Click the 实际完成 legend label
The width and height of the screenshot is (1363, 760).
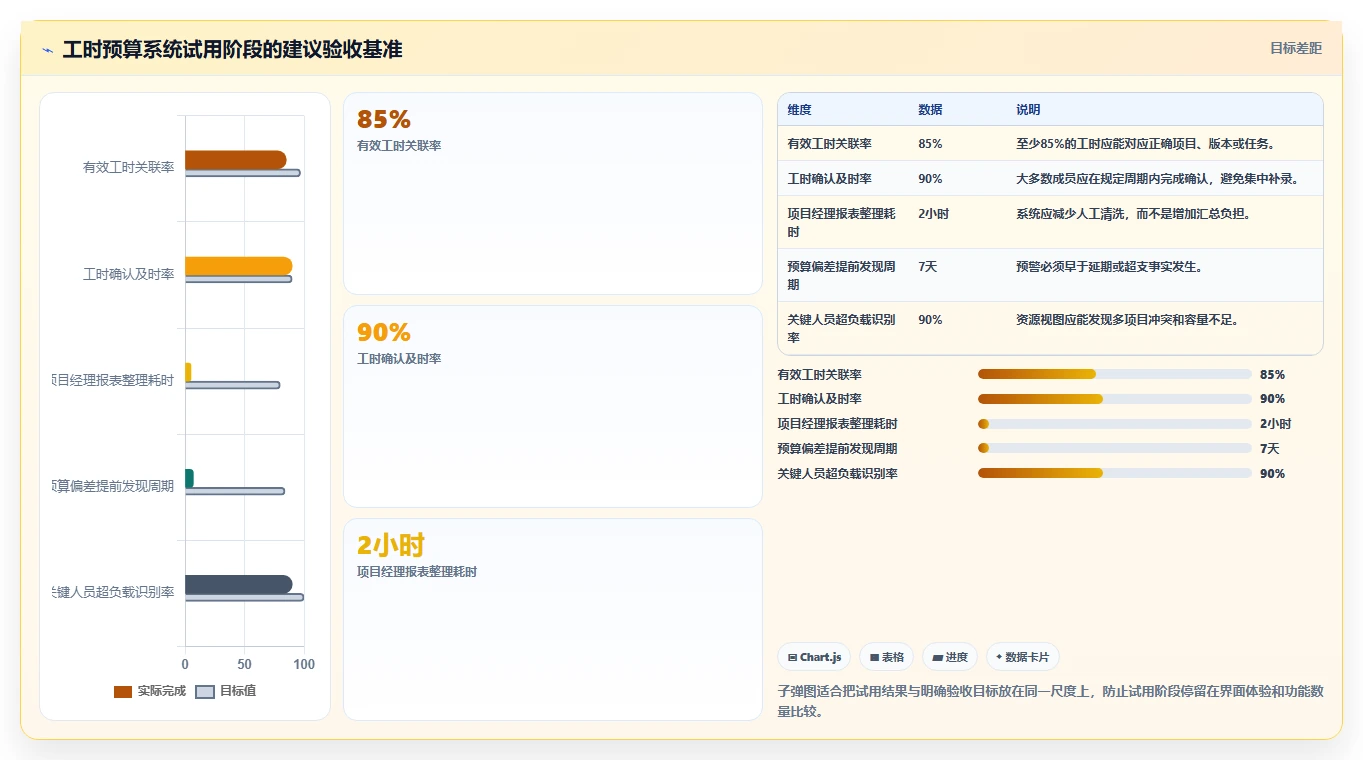[162, 691]
